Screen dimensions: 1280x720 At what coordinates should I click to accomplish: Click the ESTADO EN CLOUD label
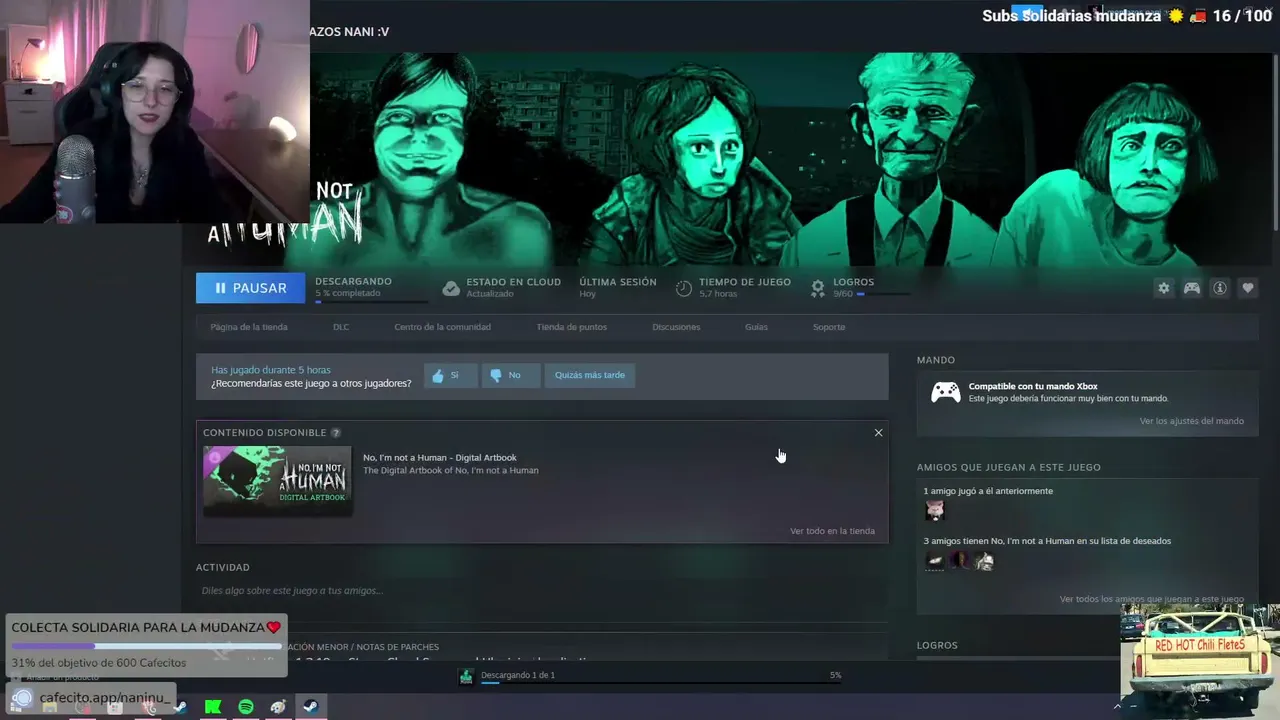tap(513, 282)
